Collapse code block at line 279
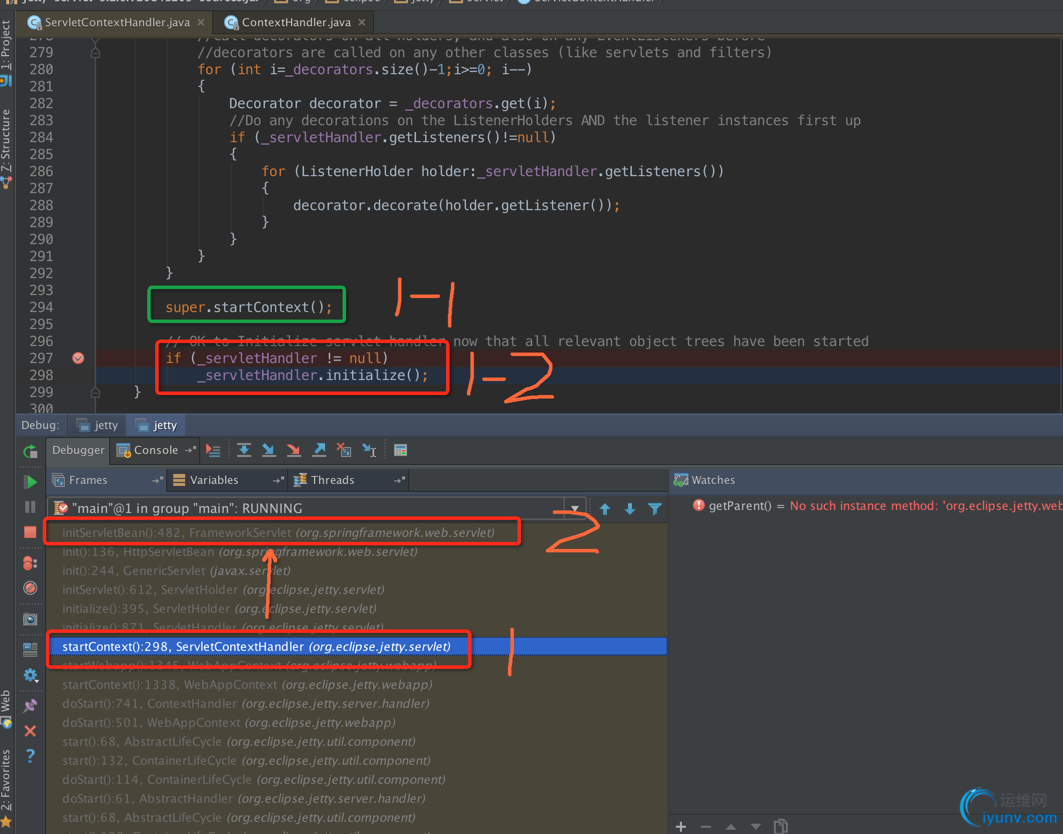1063x834 pixels. click(x=95, y=52)
